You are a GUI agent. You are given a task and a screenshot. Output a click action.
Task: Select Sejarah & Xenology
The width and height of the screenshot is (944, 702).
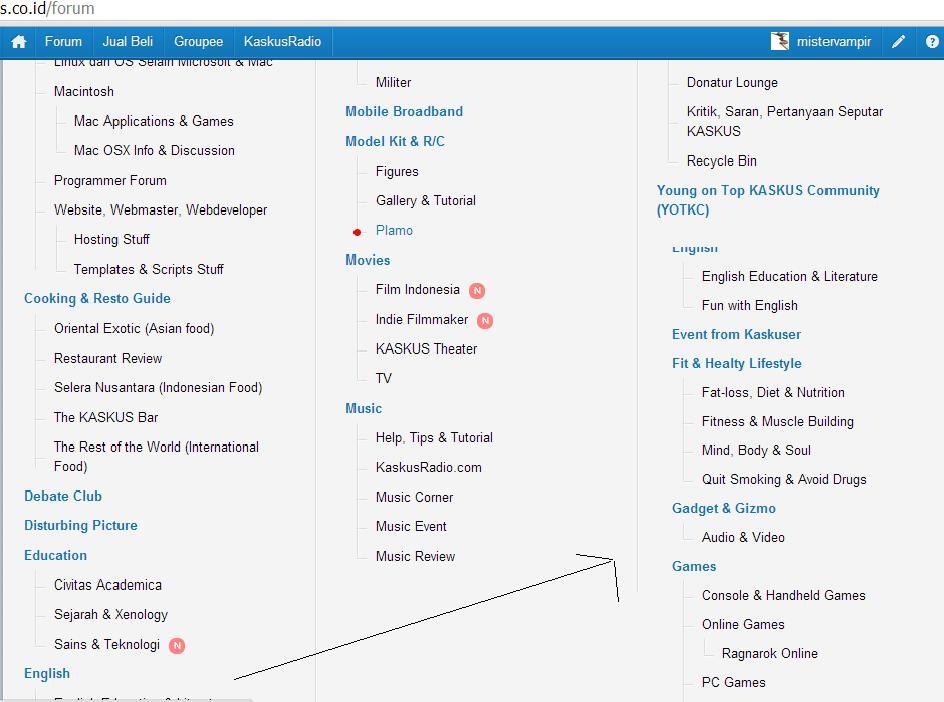click(111, 615)
